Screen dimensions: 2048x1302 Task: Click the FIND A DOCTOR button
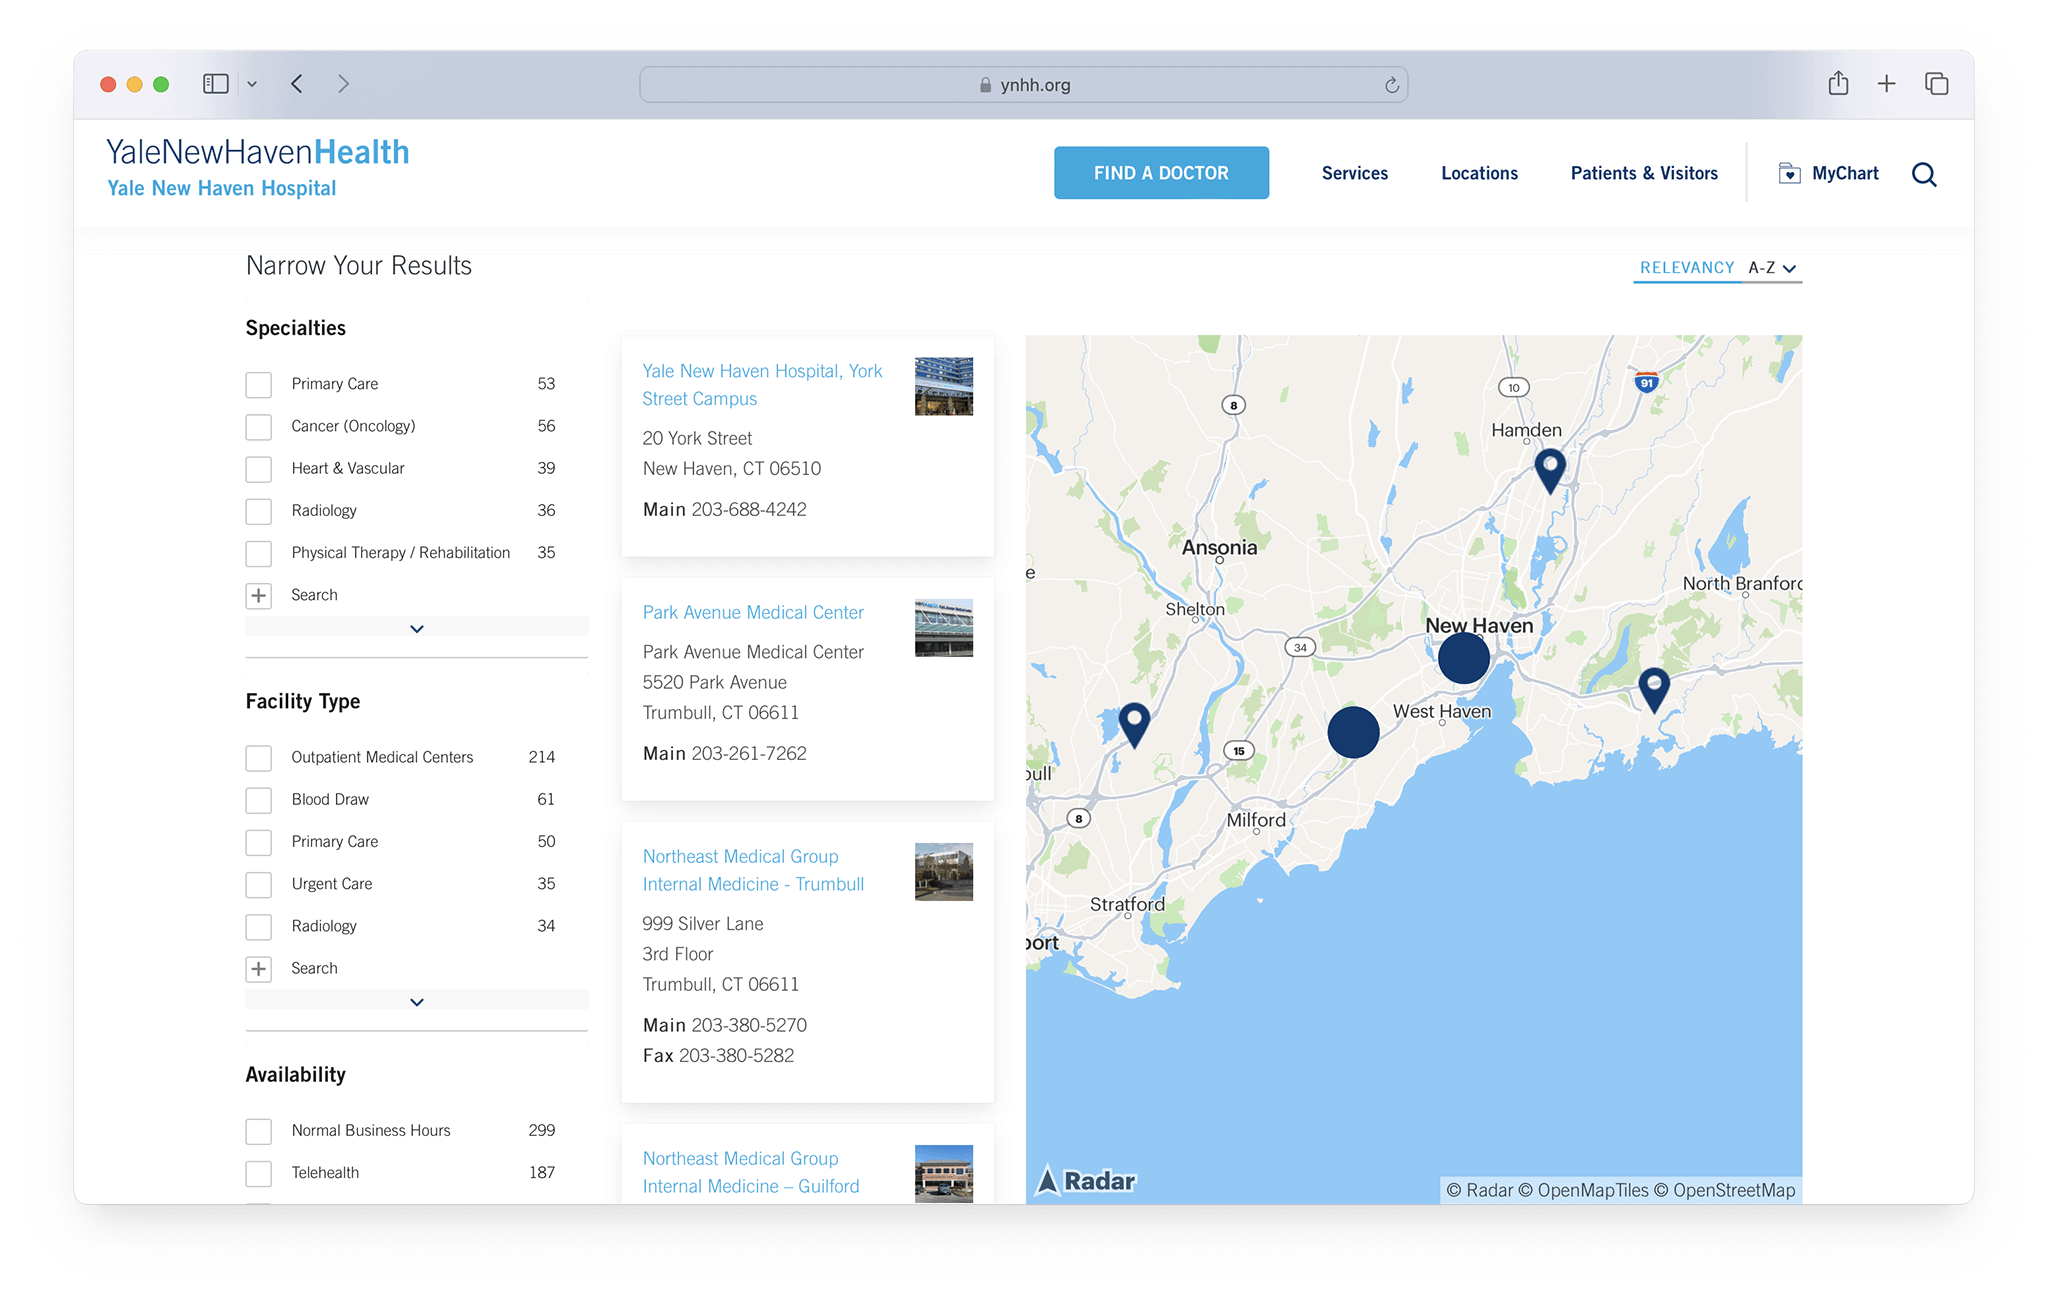point(1161,173)
